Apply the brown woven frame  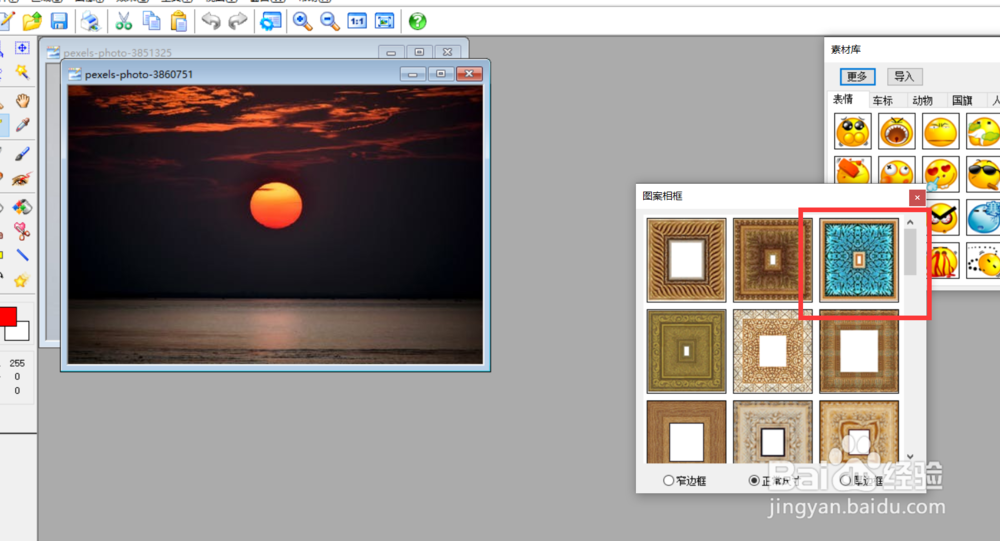[858, 351]
